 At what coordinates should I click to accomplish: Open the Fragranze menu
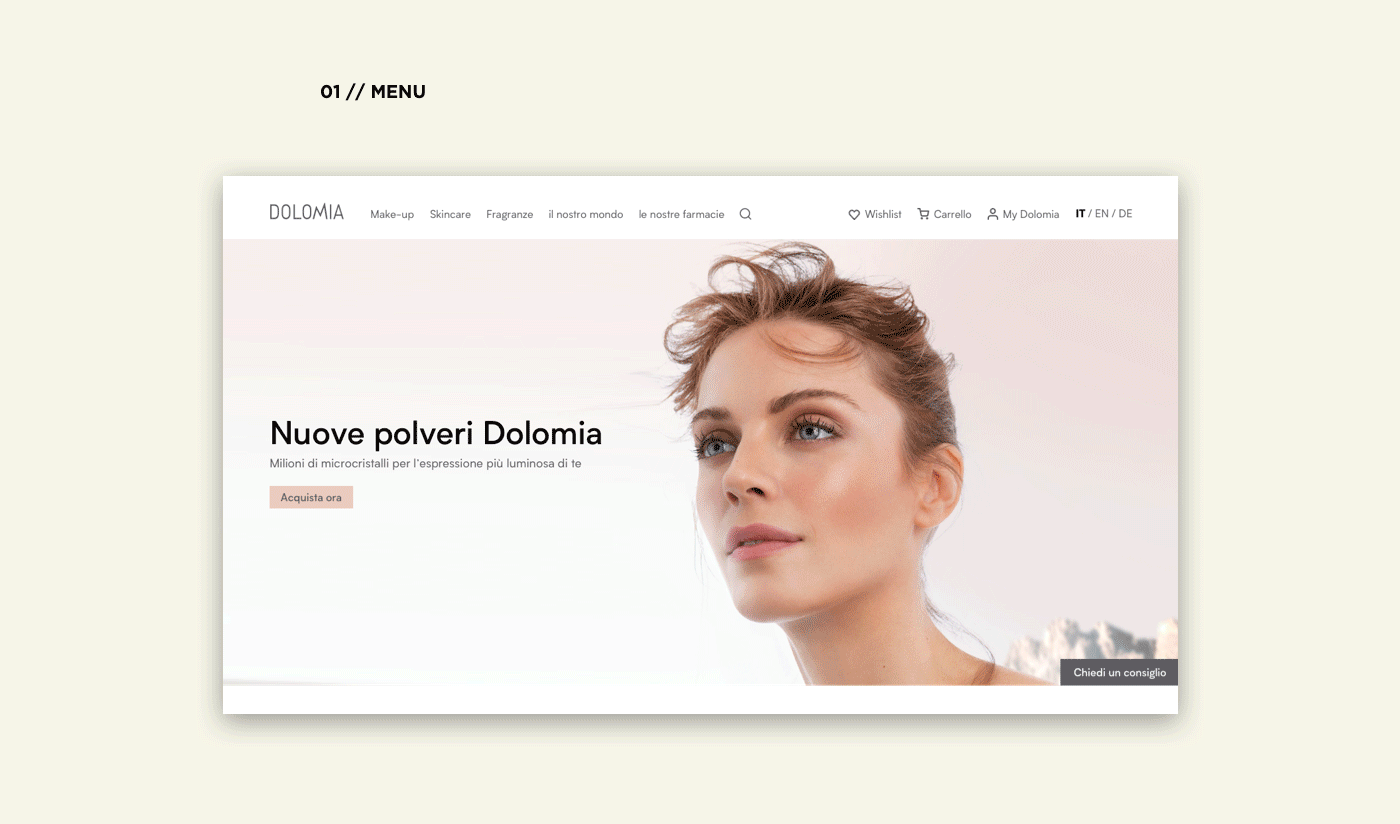pos(510,214)
